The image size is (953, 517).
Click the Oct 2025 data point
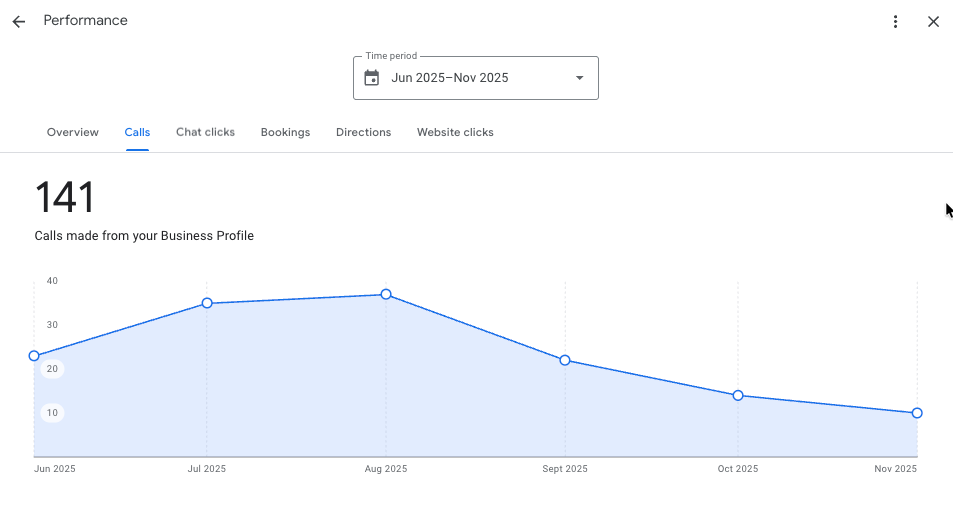tap(738, 395)
